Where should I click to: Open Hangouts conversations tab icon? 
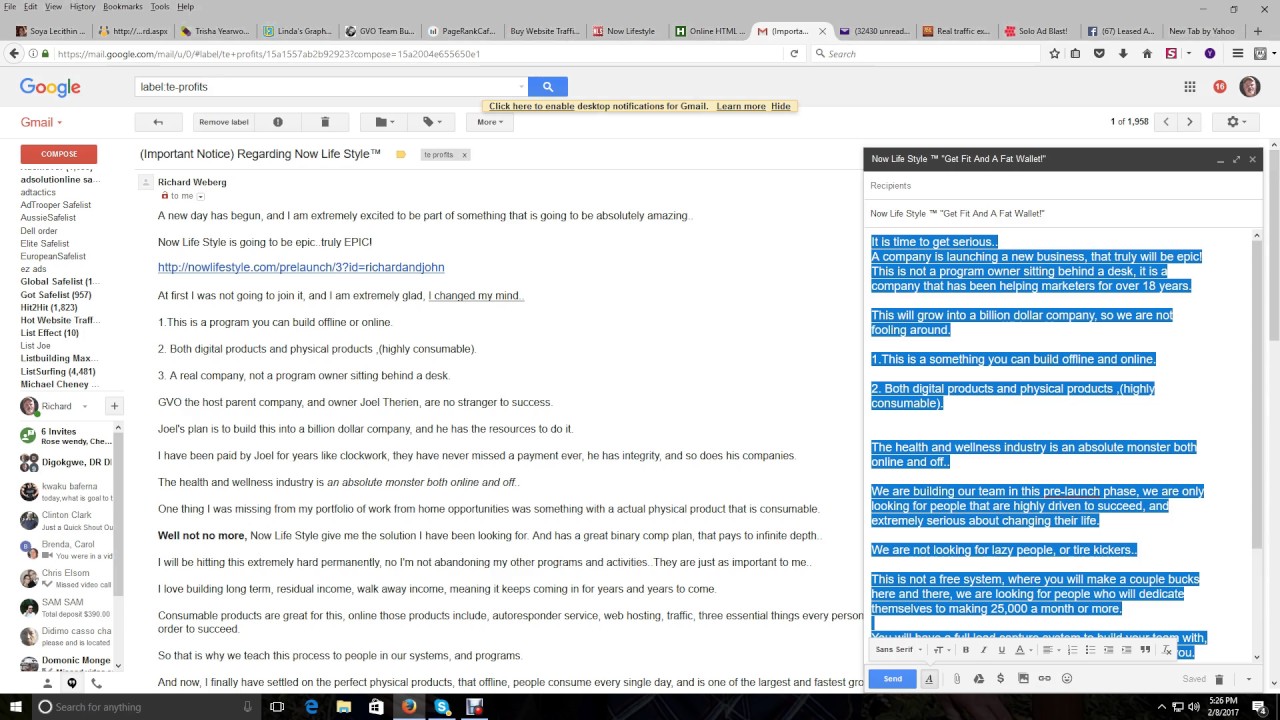point(71,683)
